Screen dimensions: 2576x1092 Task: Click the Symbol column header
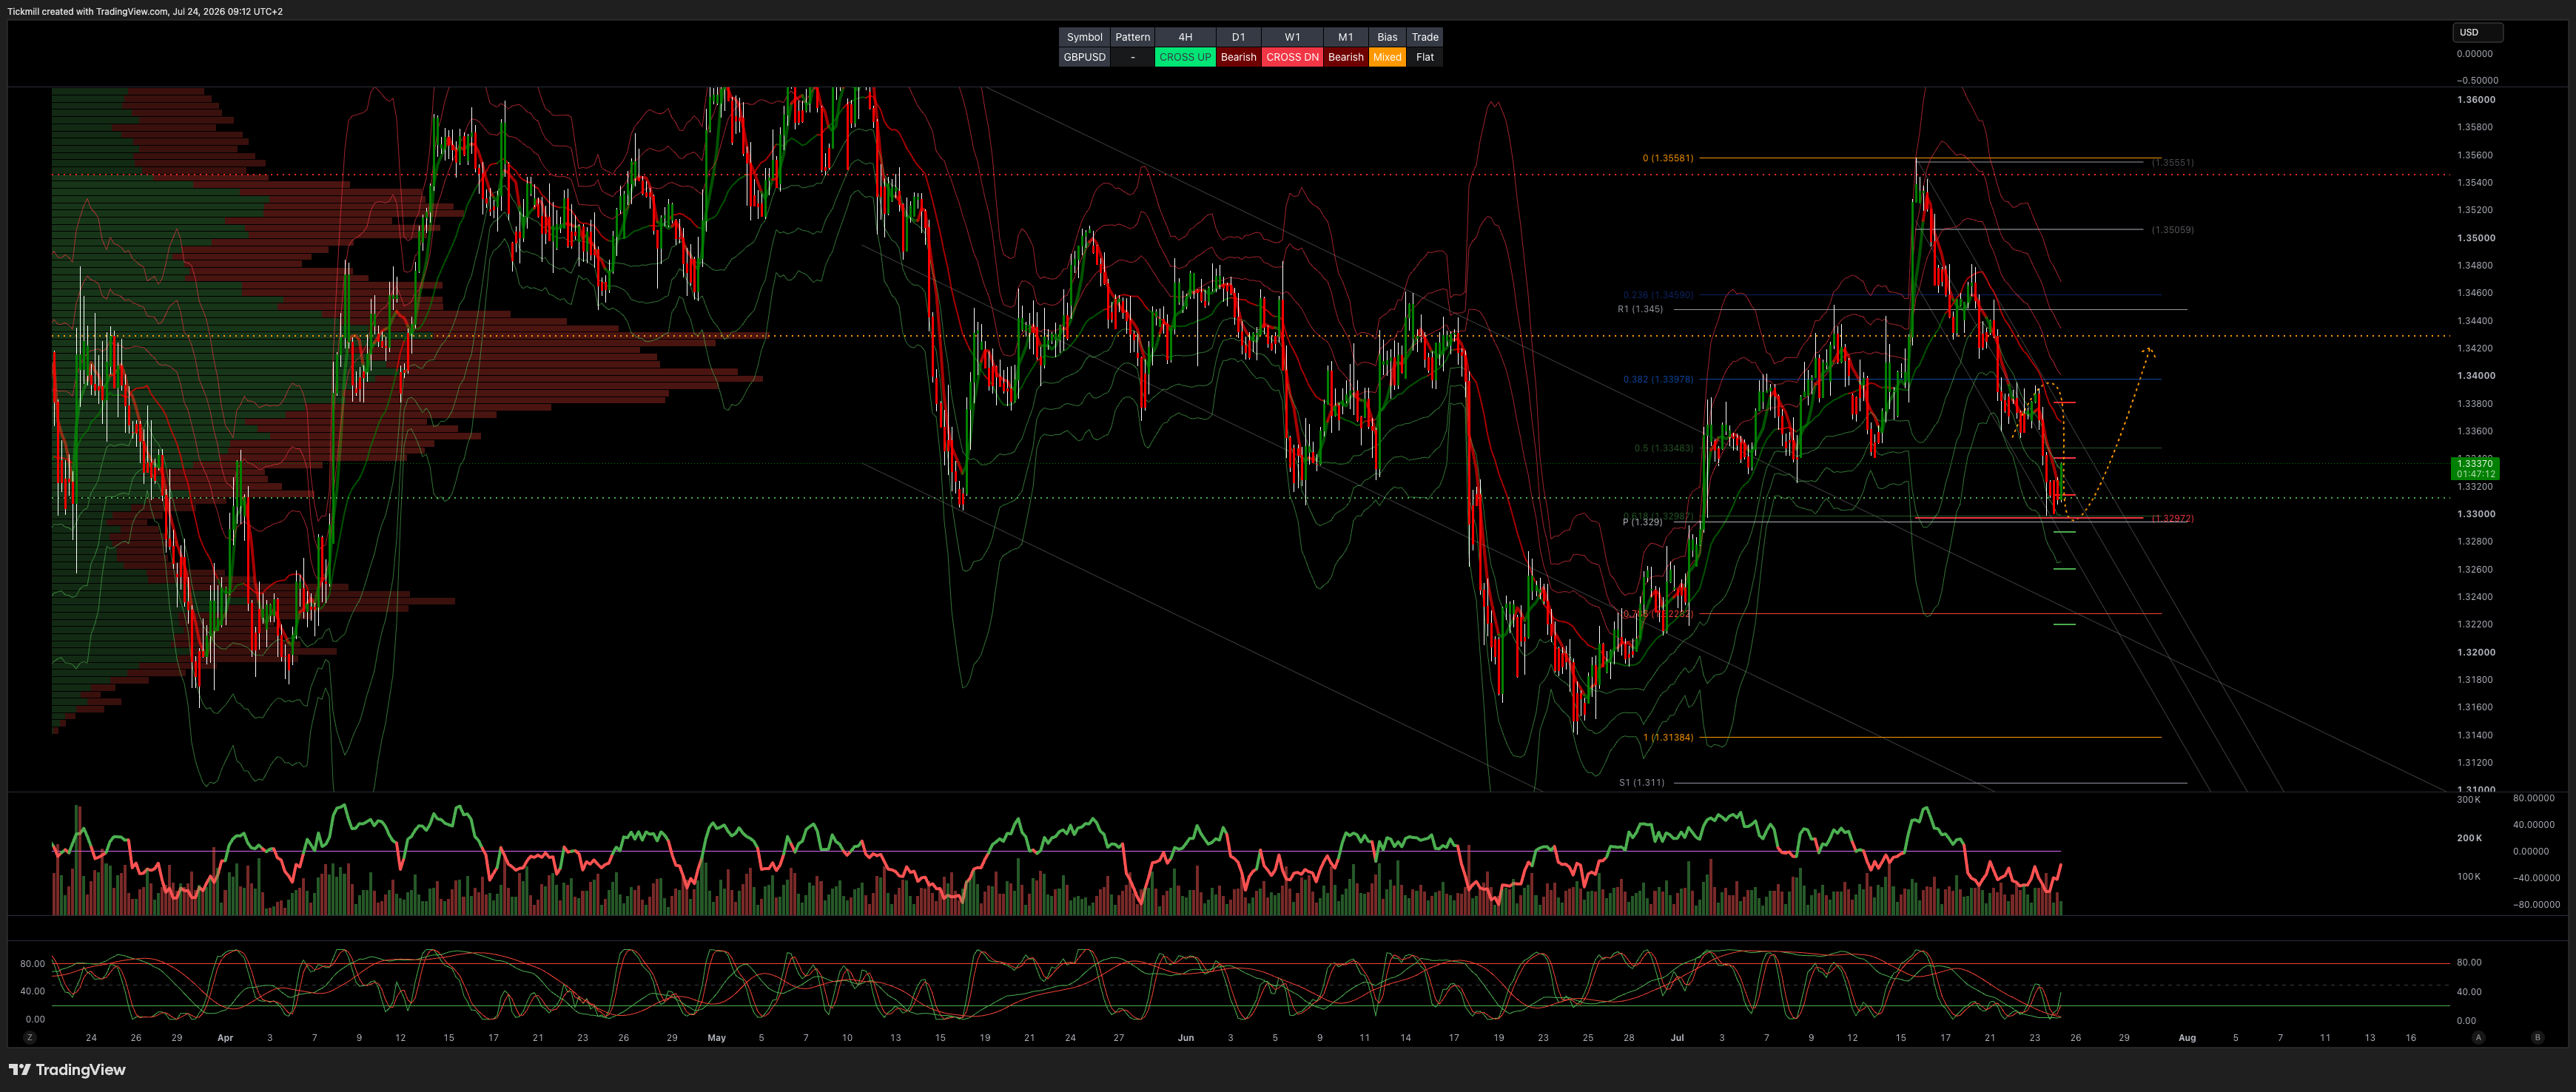[1084, 37]
